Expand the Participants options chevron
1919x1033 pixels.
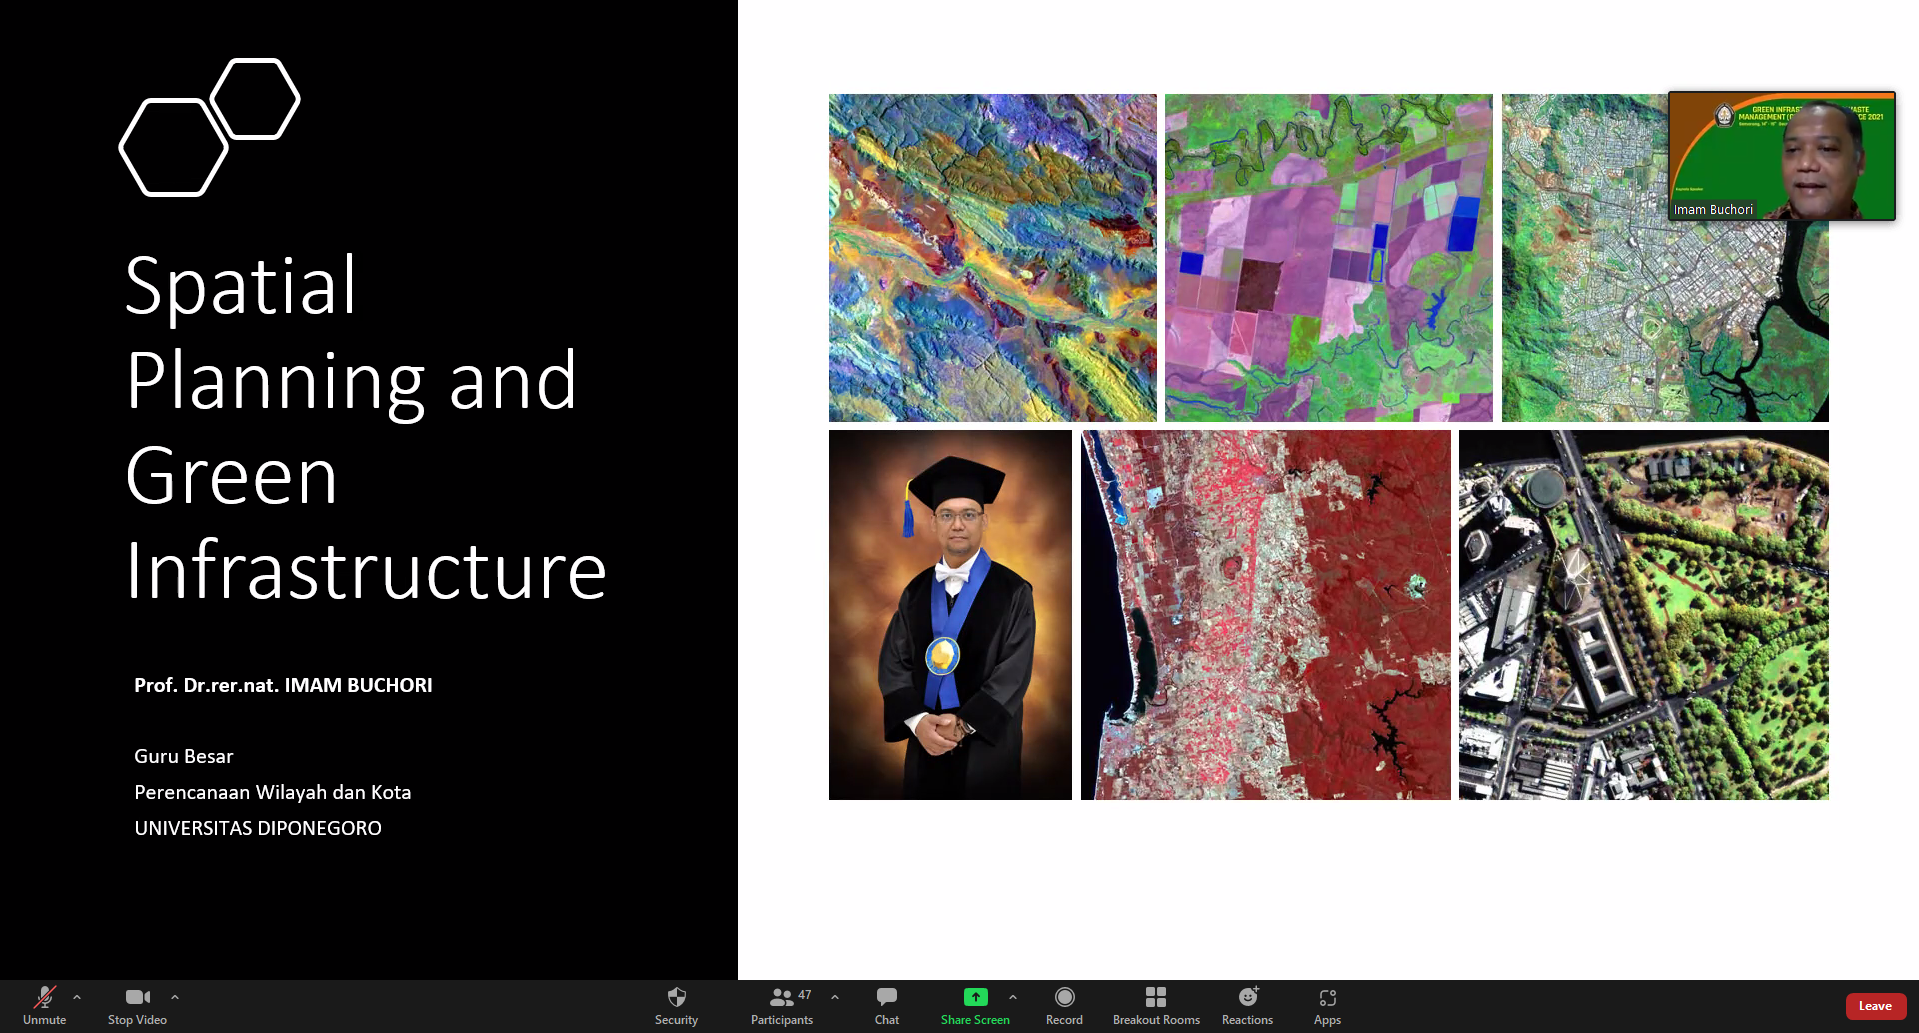(x=835, y=997)
